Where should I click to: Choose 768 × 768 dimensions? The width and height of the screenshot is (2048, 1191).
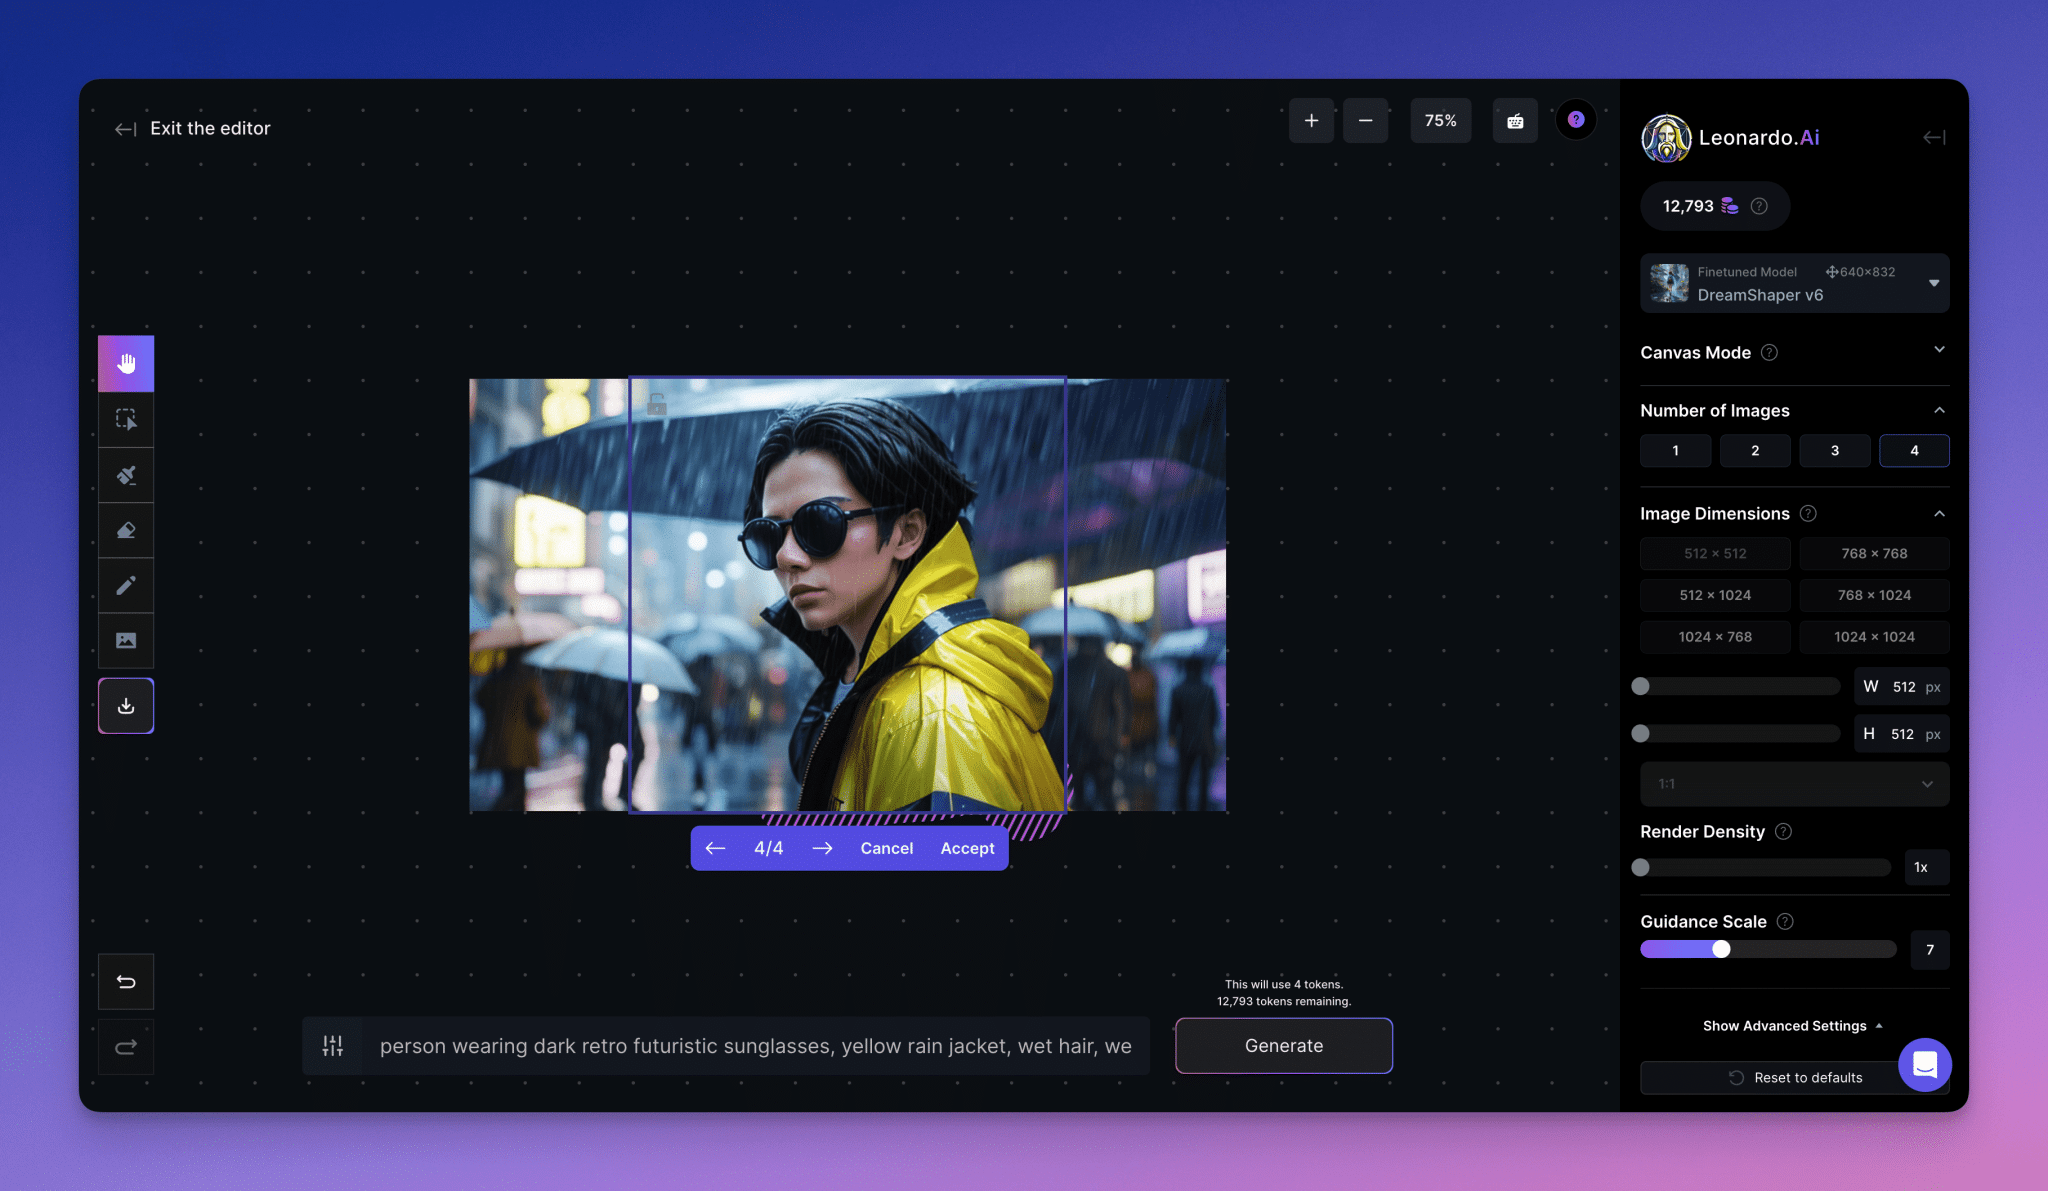[x=1874, y=554]
